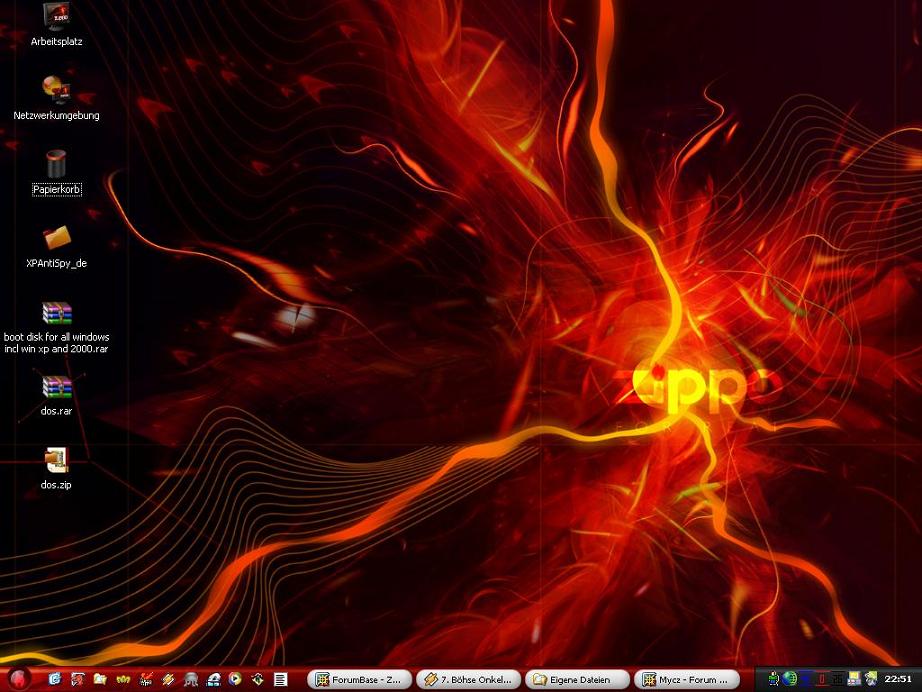Launch the red and black quick launch icon
Viewport: 922px width, 692px height.
pos(145,680)
